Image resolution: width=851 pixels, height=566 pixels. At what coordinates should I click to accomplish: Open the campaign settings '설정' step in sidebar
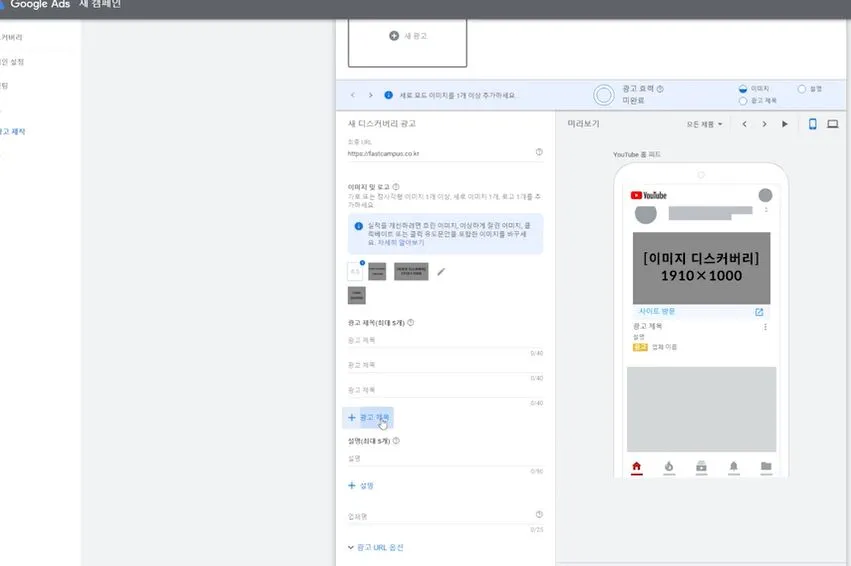[12, 62]
